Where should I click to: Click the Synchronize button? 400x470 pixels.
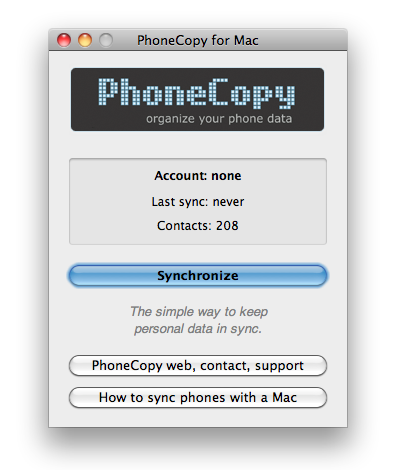[198, 275]
